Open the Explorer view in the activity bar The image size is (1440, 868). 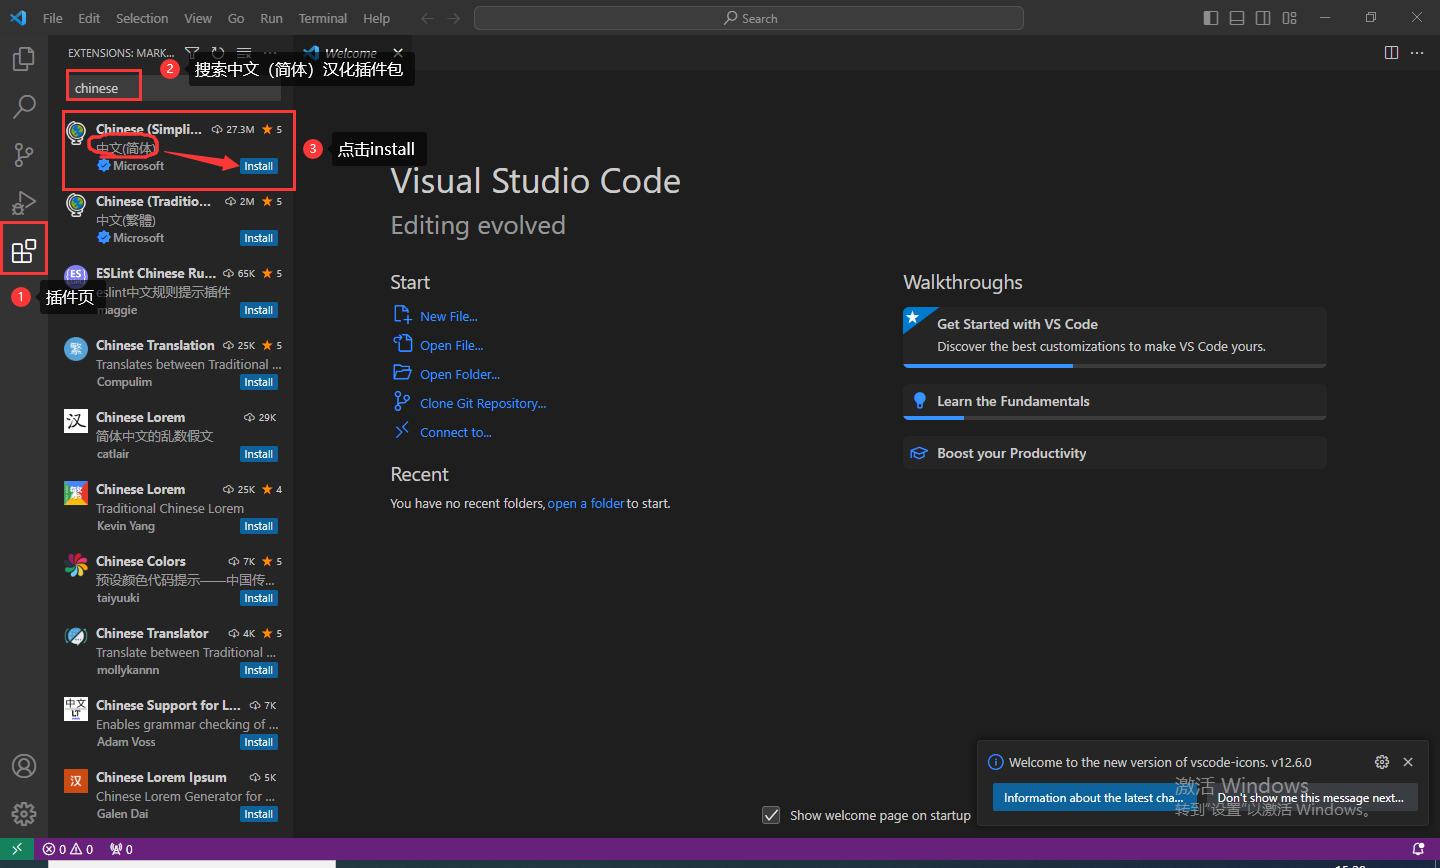pos(24,59)
